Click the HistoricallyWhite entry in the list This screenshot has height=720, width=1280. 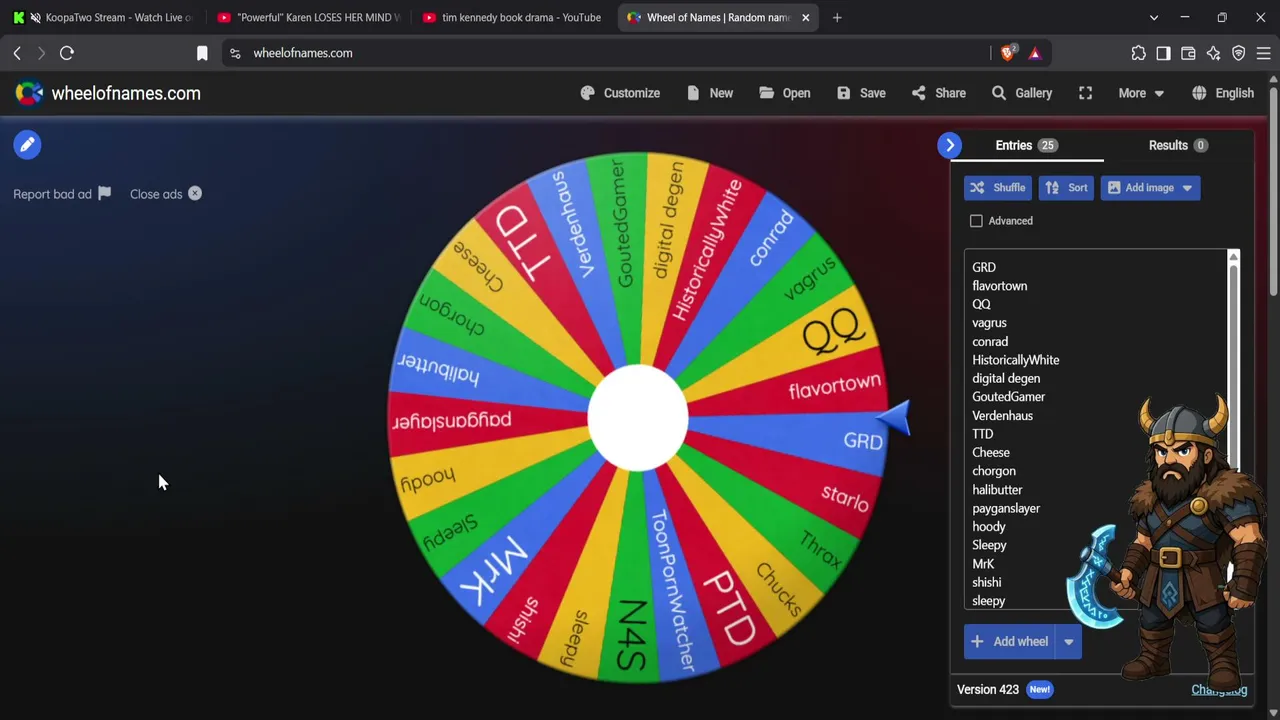tap(1016, 360)
